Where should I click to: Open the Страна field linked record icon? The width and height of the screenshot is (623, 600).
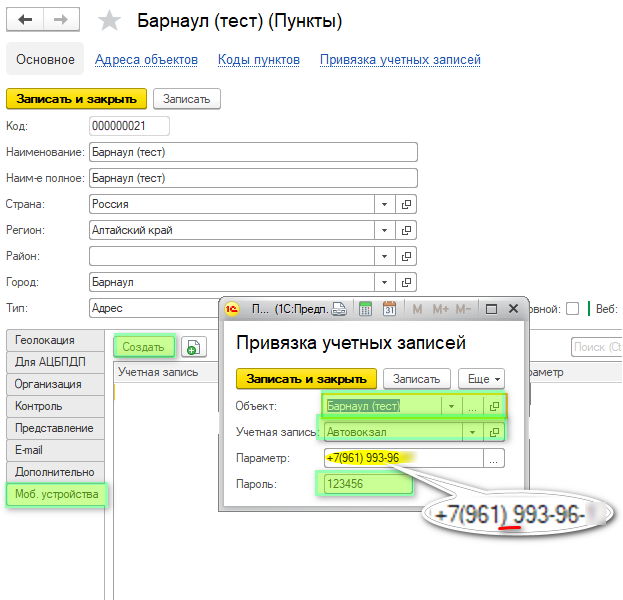406,204
